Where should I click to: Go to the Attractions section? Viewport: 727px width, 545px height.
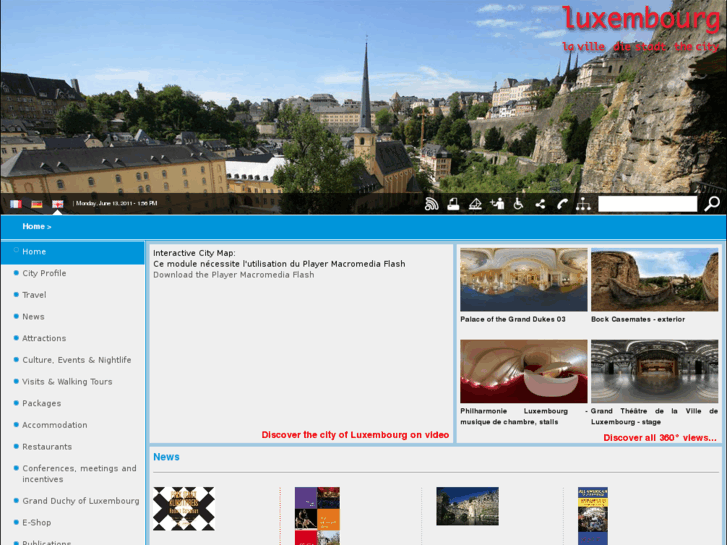44,339
